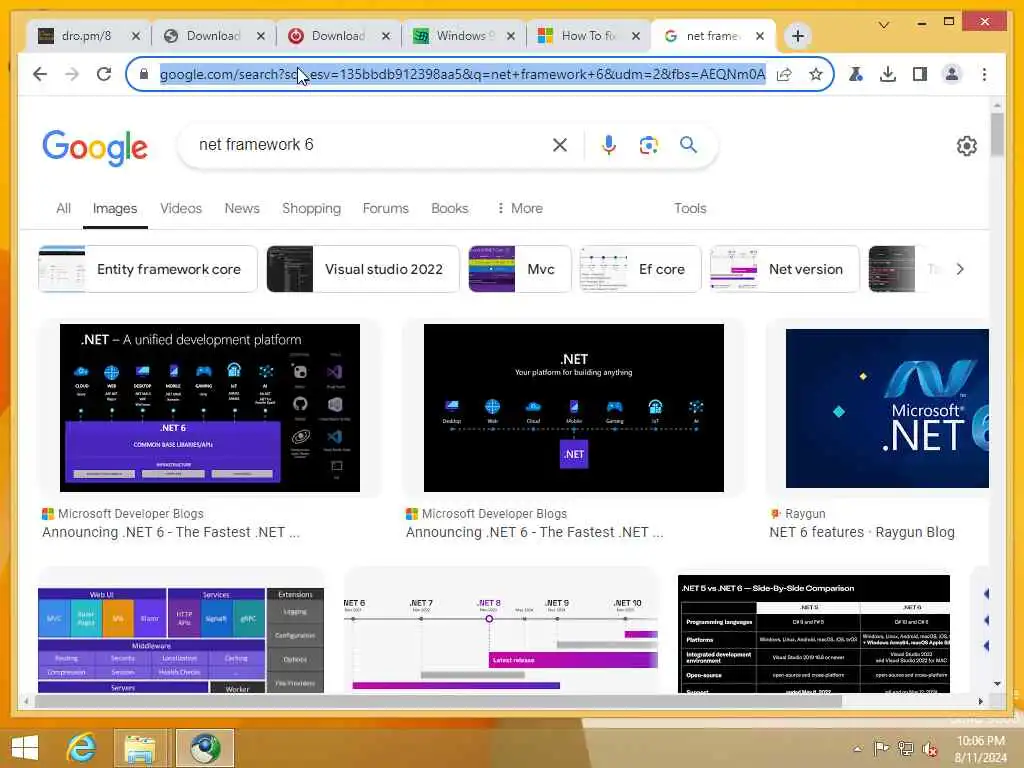Open a new tab with the plus button

(x=797, y=36)
